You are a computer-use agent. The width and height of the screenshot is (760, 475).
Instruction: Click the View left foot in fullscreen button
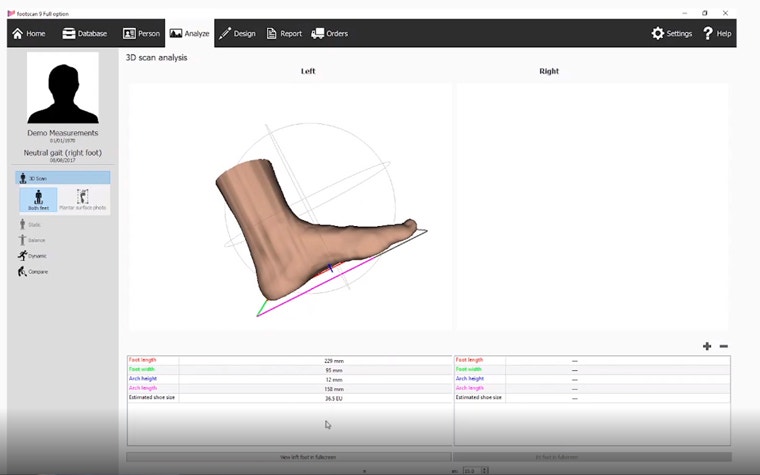click(289, 457)
